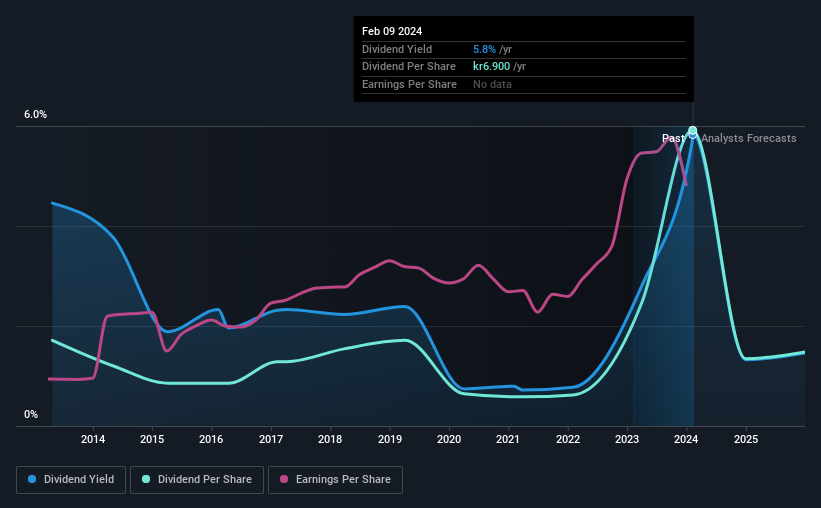Click the blue Dividend Yield legend dot

coord(32,479)
